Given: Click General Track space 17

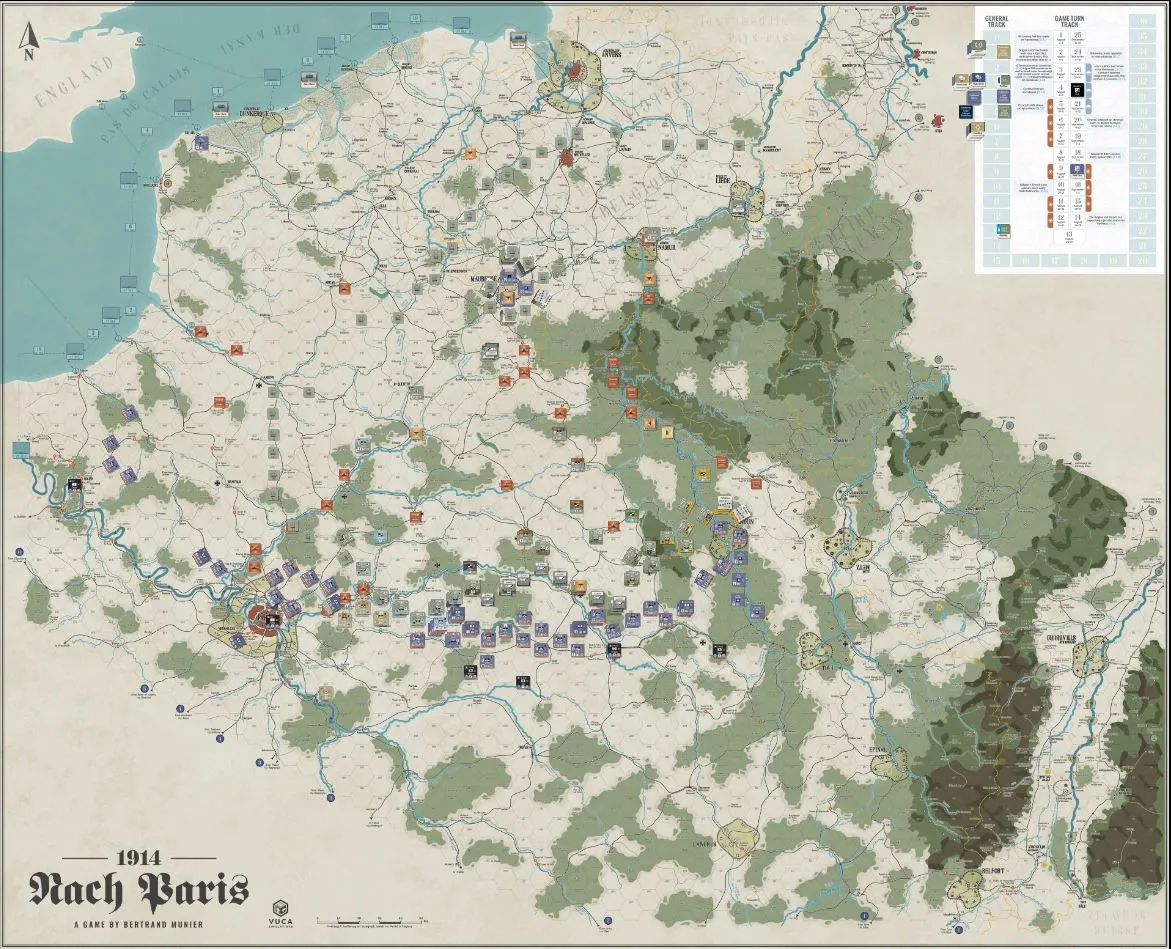Looking at the screenshot, I should [x=1055, y=260].
